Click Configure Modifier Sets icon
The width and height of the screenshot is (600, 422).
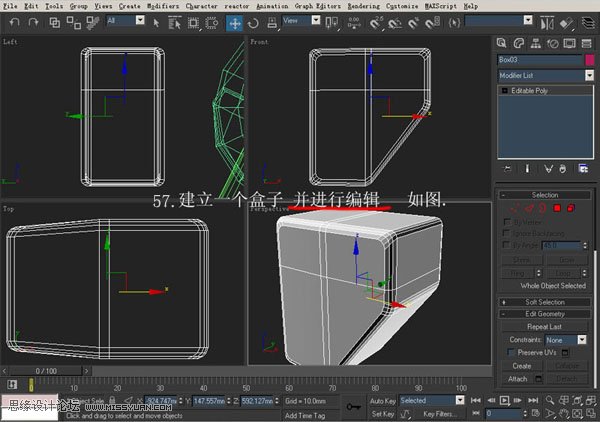pyautogui.click(x=583, y=168)
